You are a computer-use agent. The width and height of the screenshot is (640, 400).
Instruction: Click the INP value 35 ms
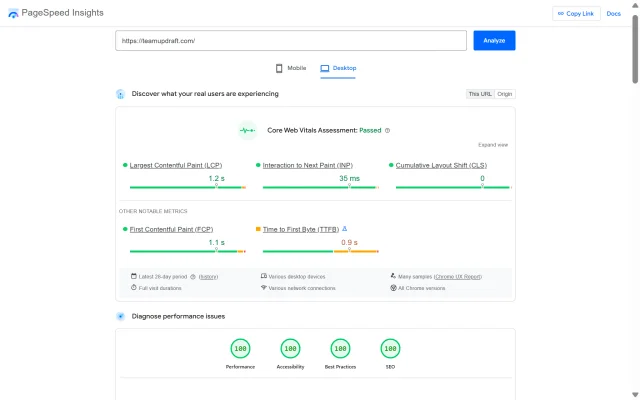[349, 178]
